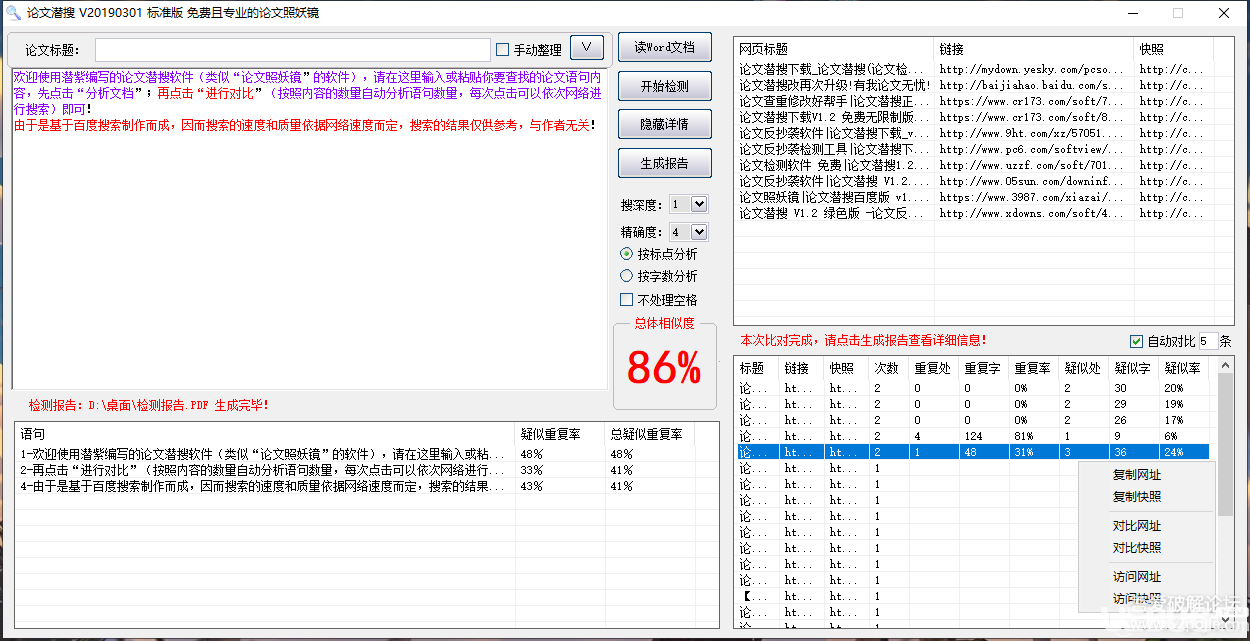
Task: Click 链接 header in web results list
Action: pos(1034,49)
